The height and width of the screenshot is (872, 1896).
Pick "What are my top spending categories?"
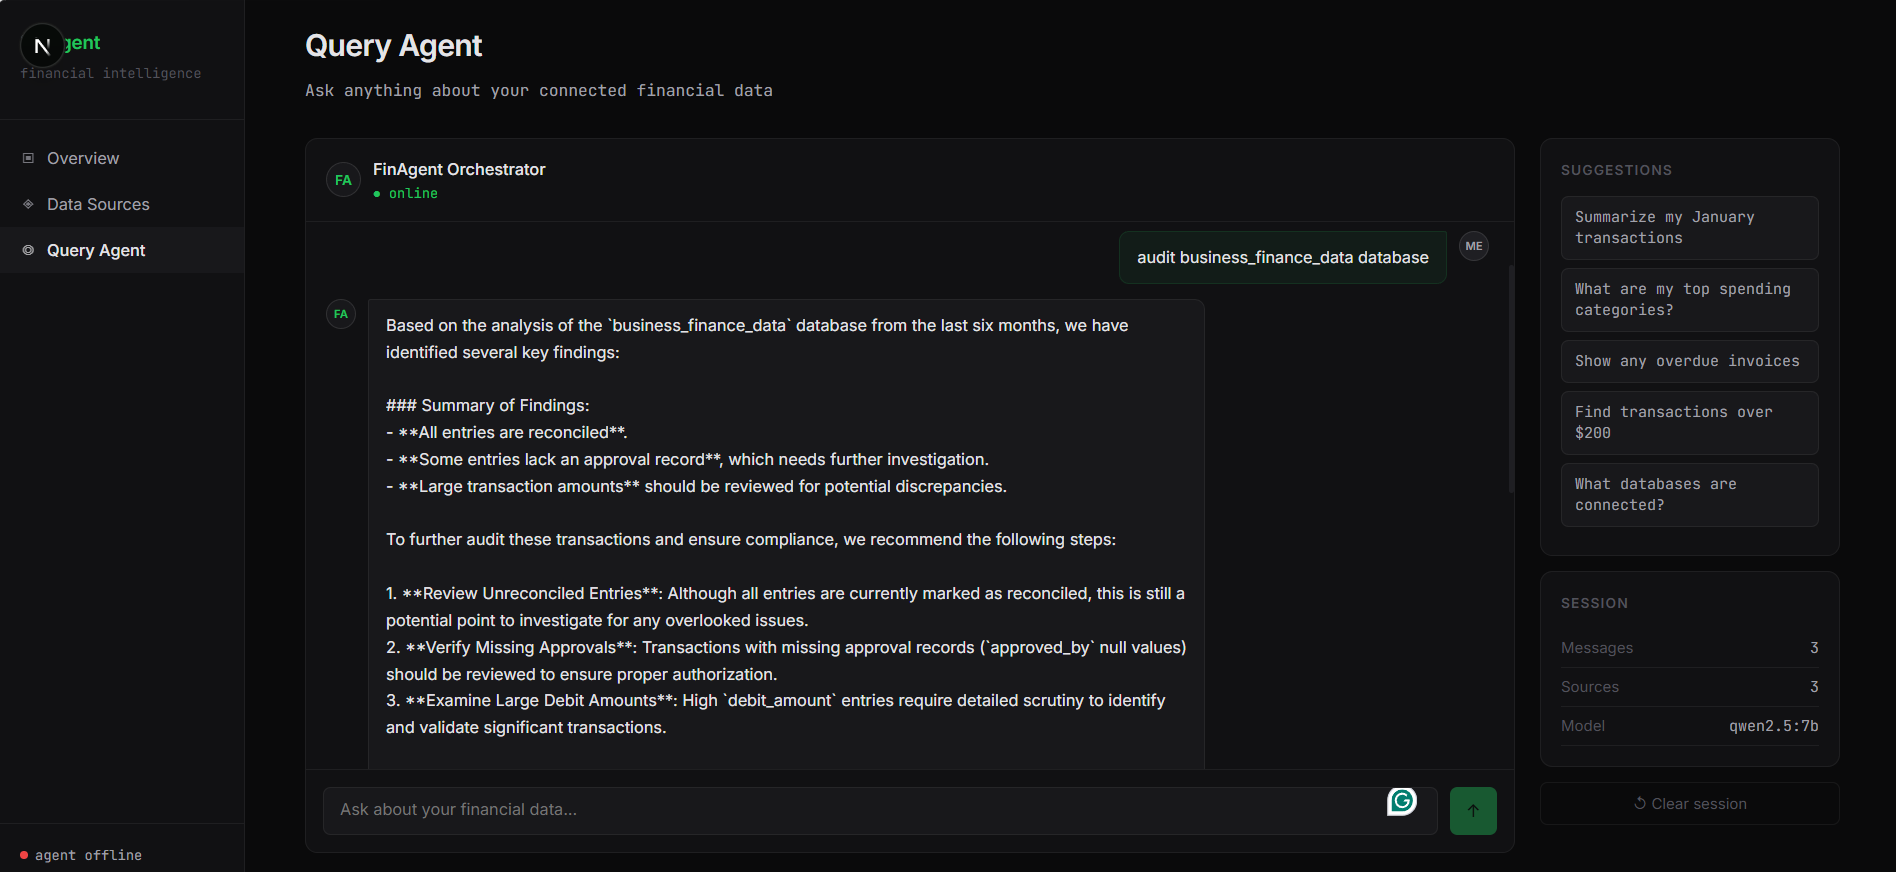(x=1689, y=300)
